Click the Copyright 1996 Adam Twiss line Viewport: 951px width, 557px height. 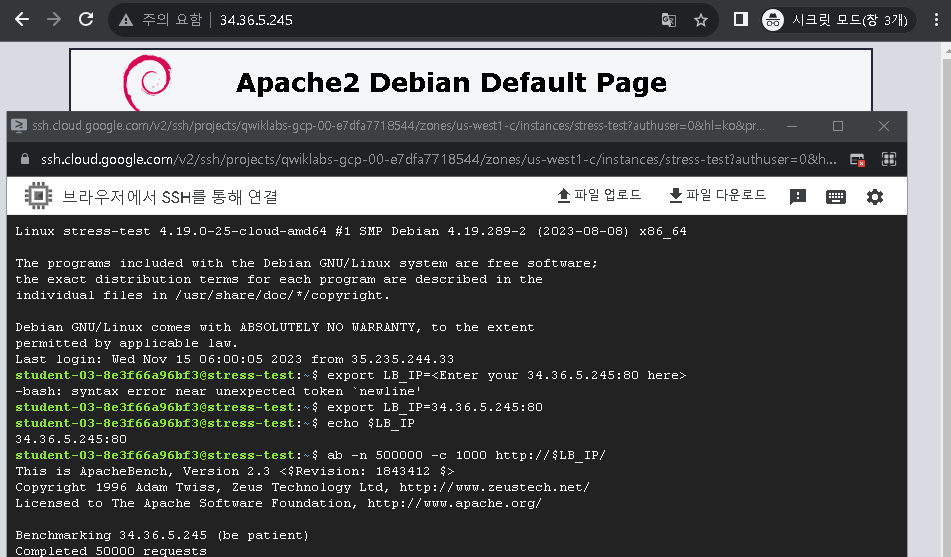click(x=302, y=487)
